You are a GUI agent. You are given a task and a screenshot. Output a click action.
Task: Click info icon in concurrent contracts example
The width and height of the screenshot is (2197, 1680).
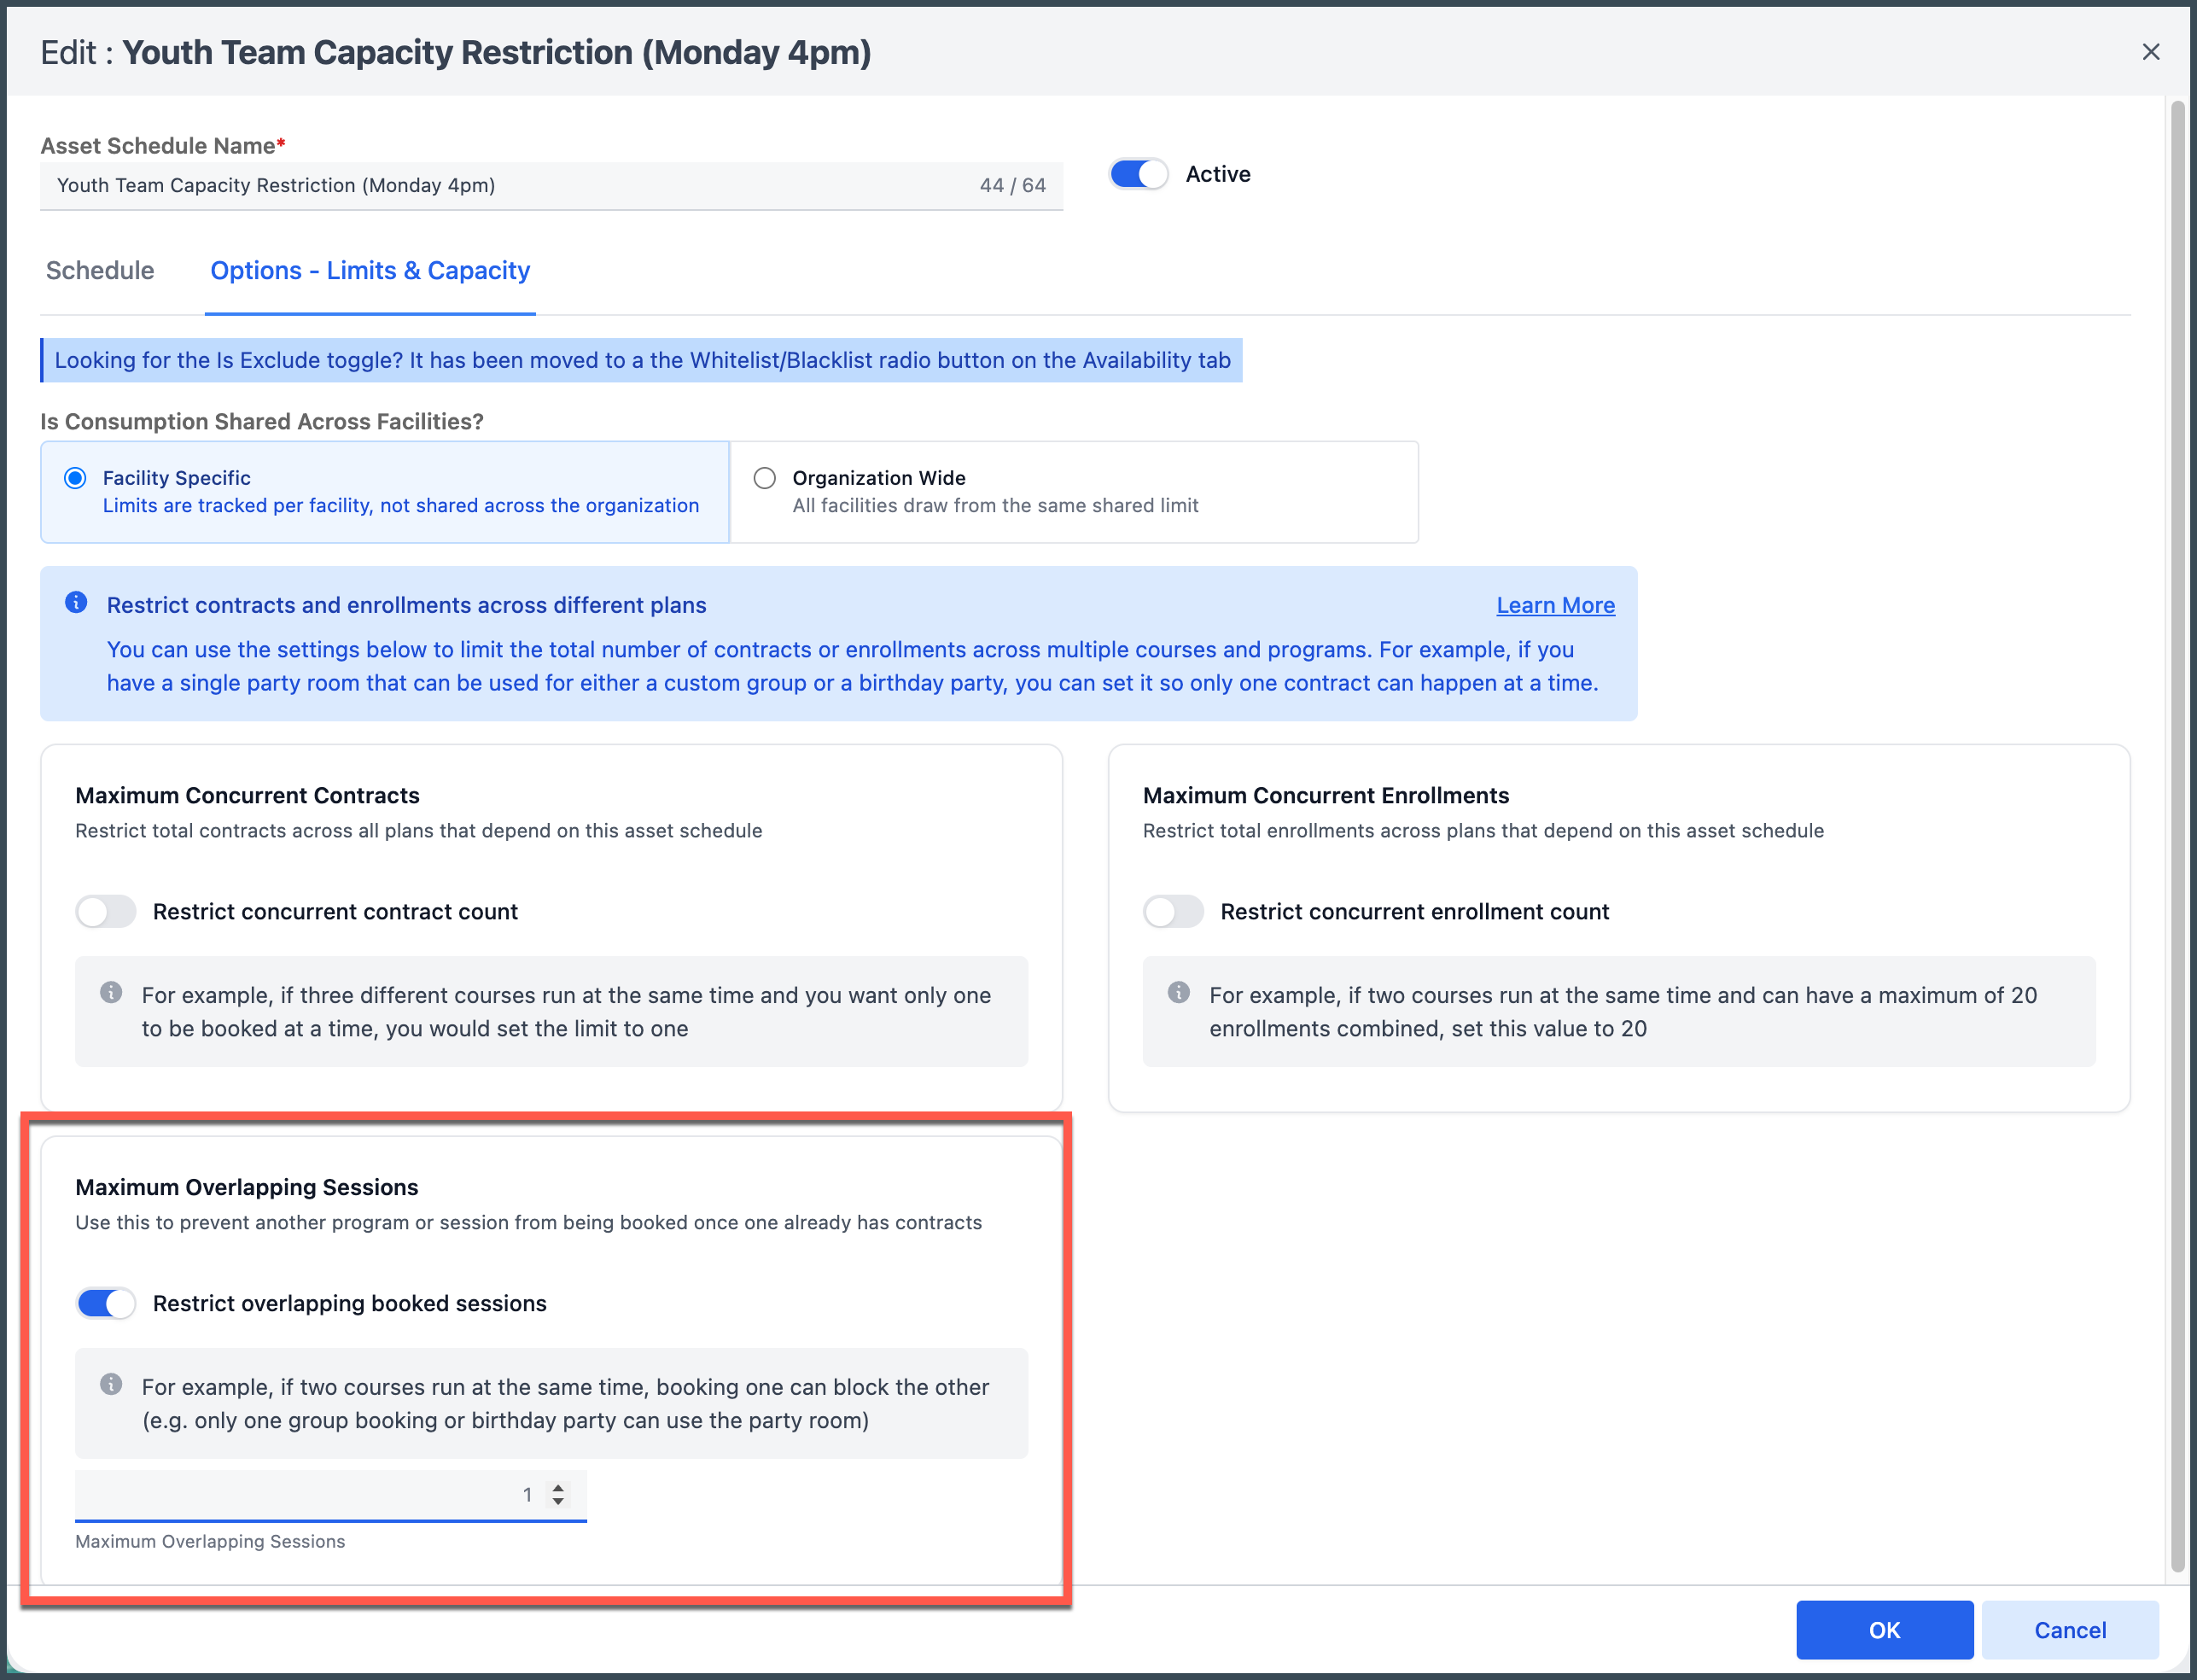pos(111,992)
